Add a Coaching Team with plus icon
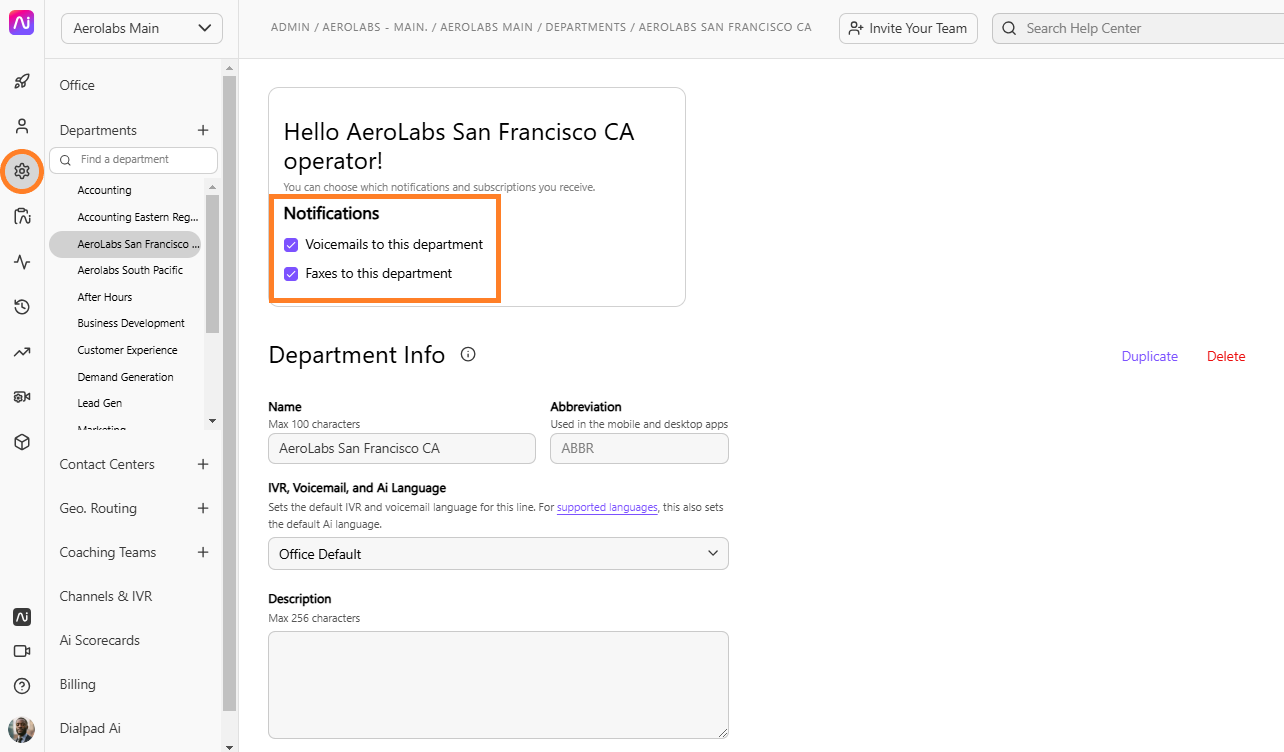This screenshot has height=752, width=1284. click(203, 552)
